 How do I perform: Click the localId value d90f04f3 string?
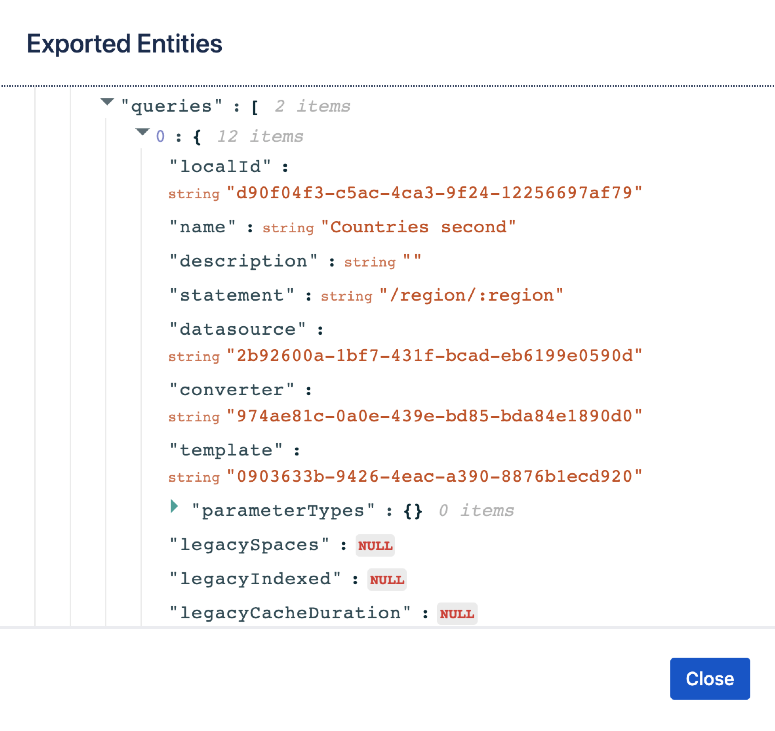click(434, 193)
